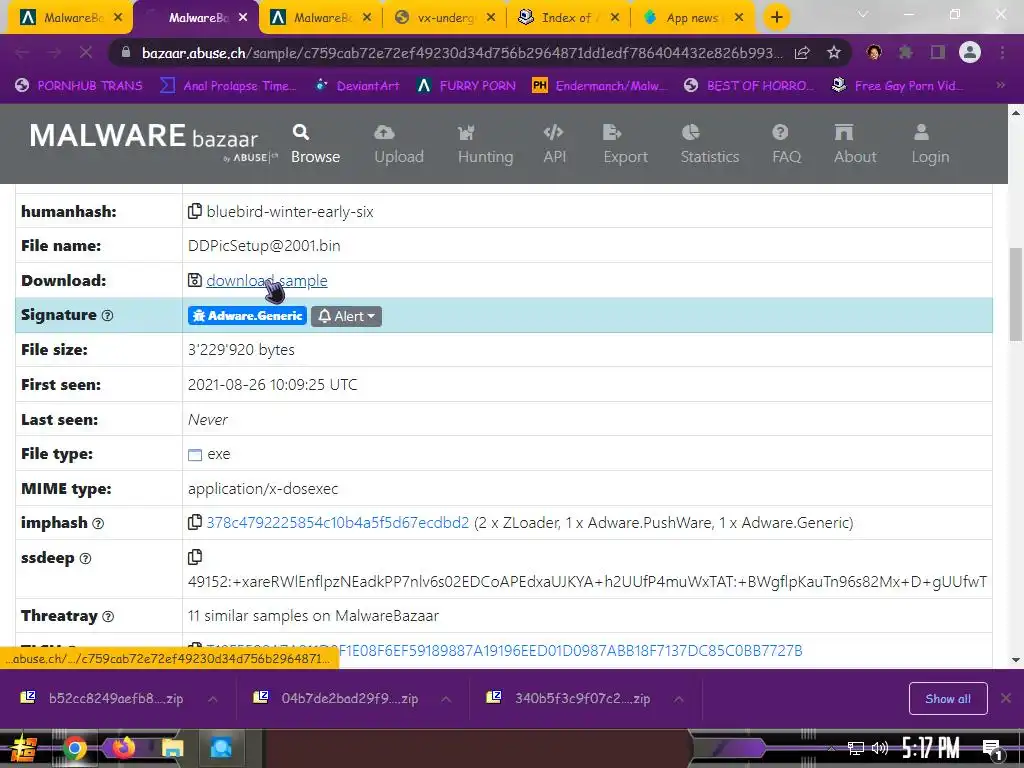Open the Hunting section
Image resolution: width=1024 pixels, height=768 pixels.
(485, 144)
